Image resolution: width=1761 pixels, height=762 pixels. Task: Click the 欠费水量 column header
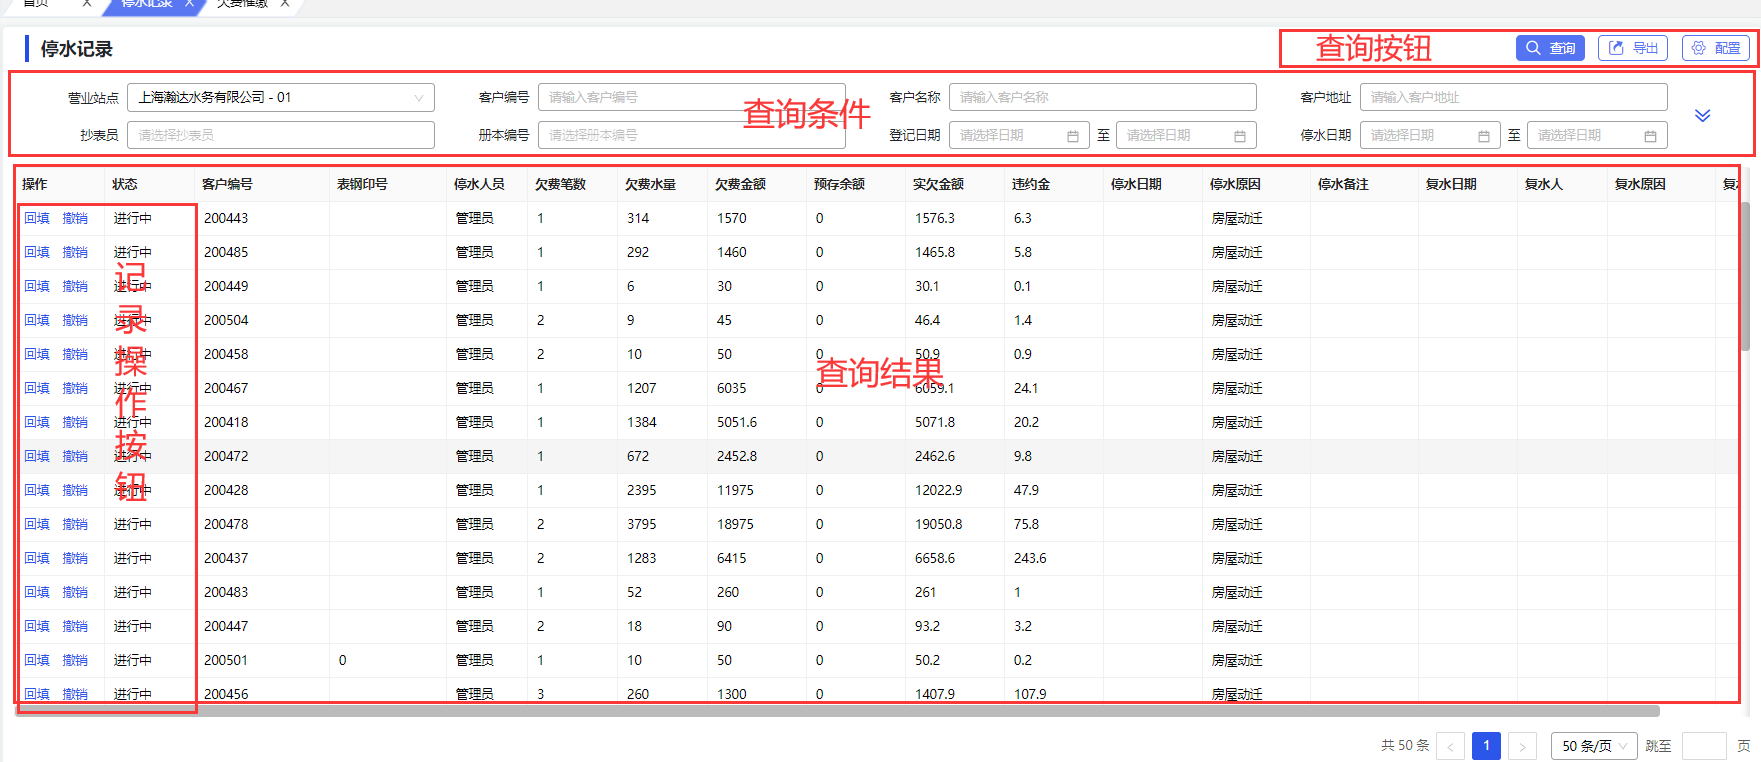tap(650, 184)
